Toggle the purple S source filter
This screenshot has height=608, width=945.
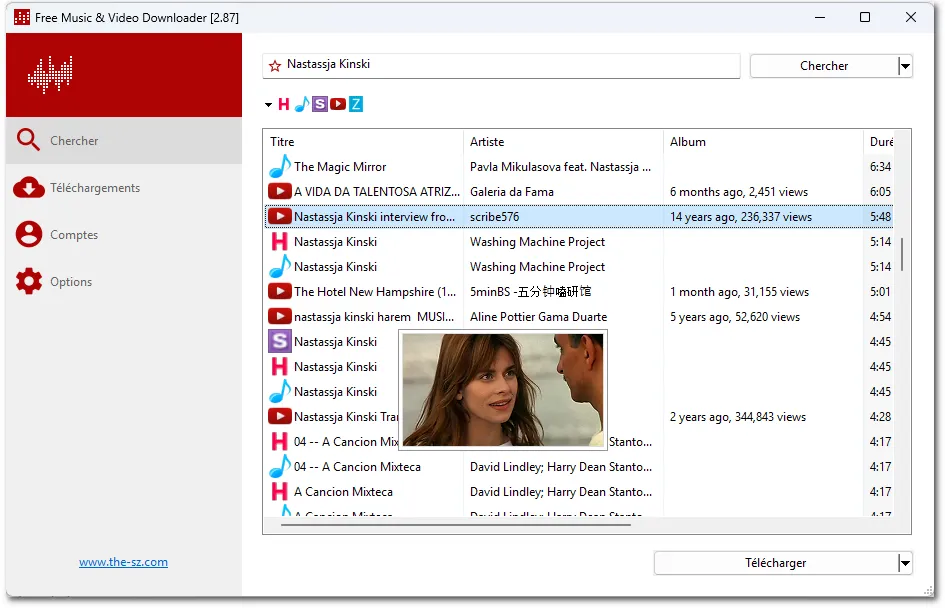pos(320,104)
